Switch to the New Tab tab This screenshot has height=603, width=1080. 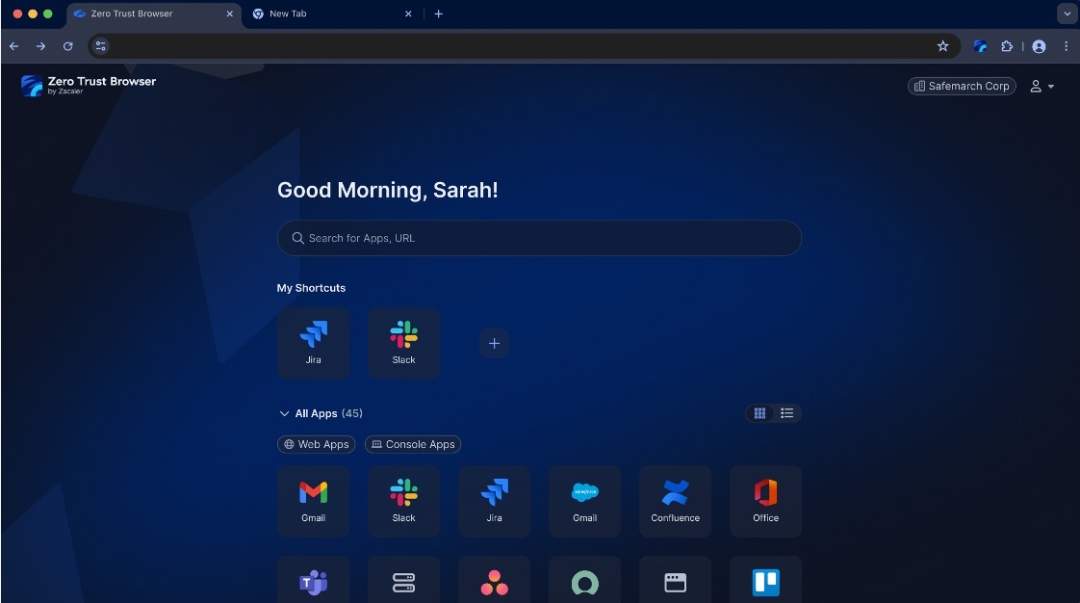(330, 14)
